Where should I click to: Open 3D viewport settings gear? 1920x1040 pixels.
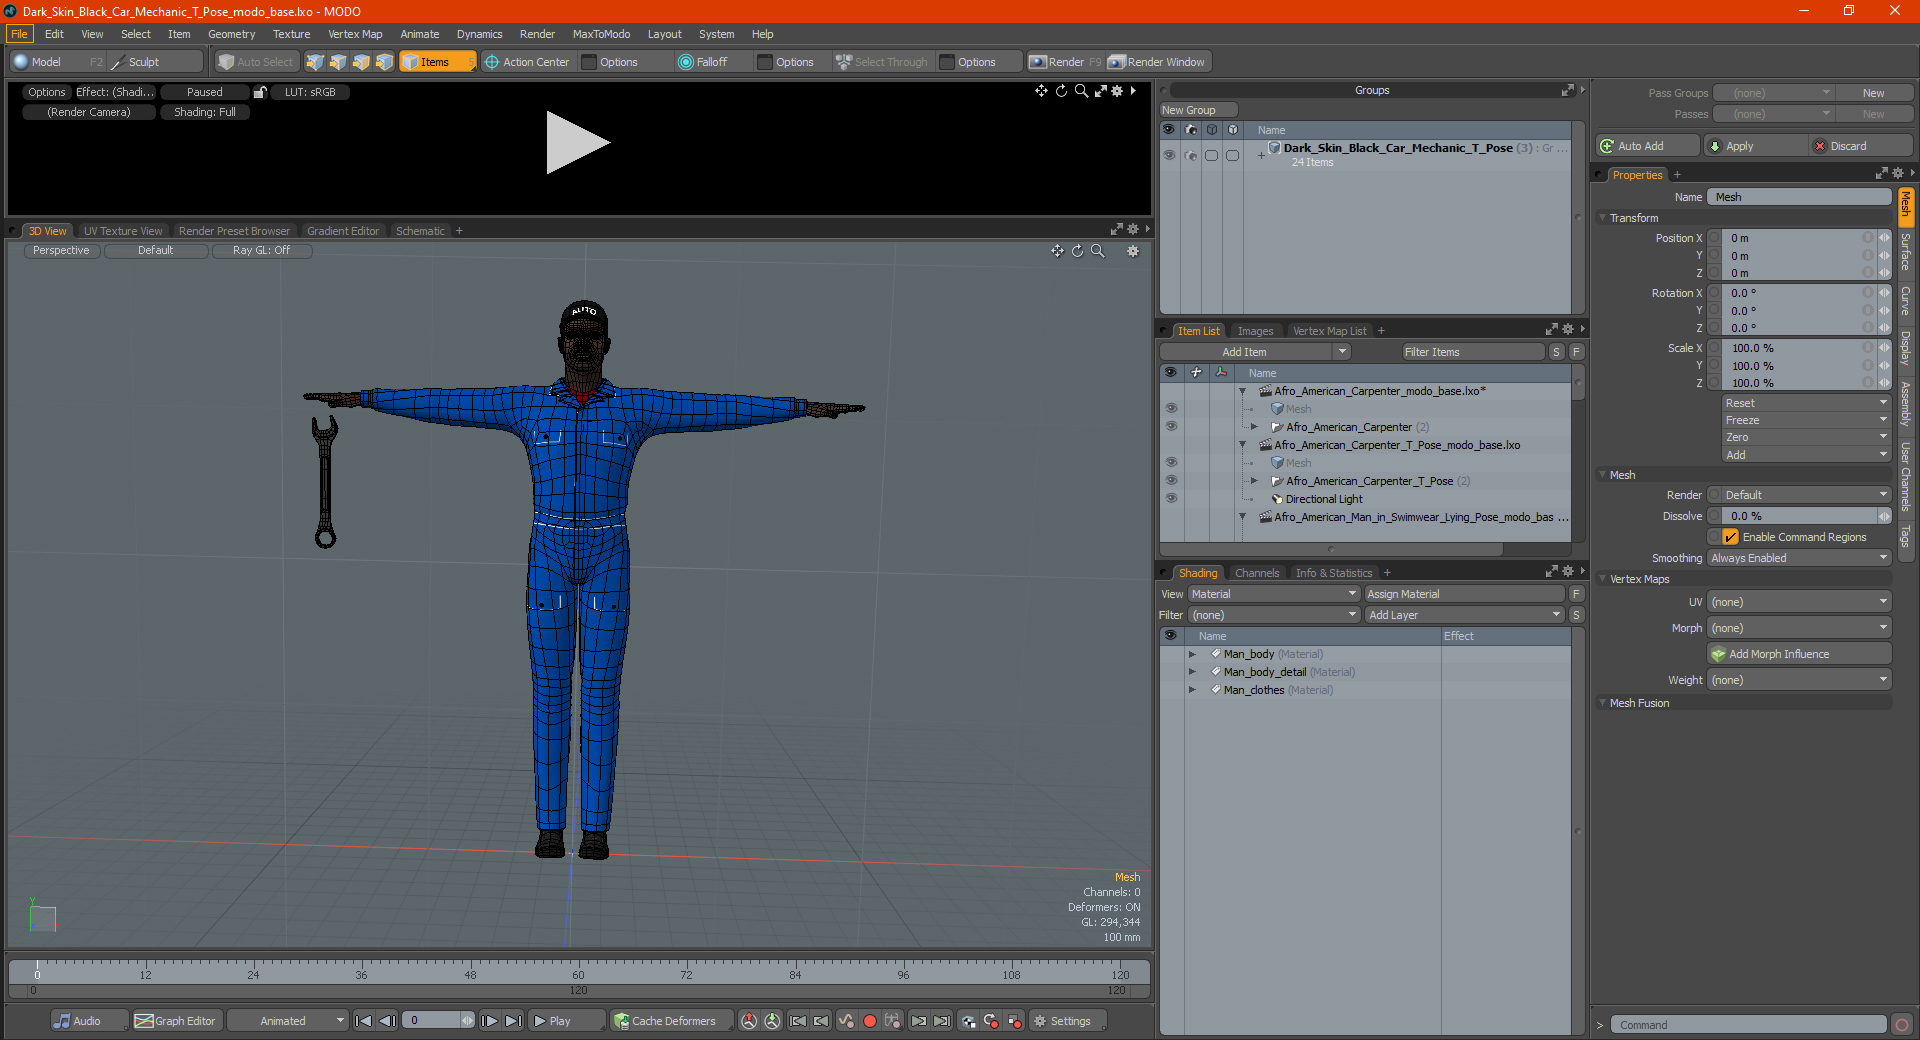point(1133,251)
